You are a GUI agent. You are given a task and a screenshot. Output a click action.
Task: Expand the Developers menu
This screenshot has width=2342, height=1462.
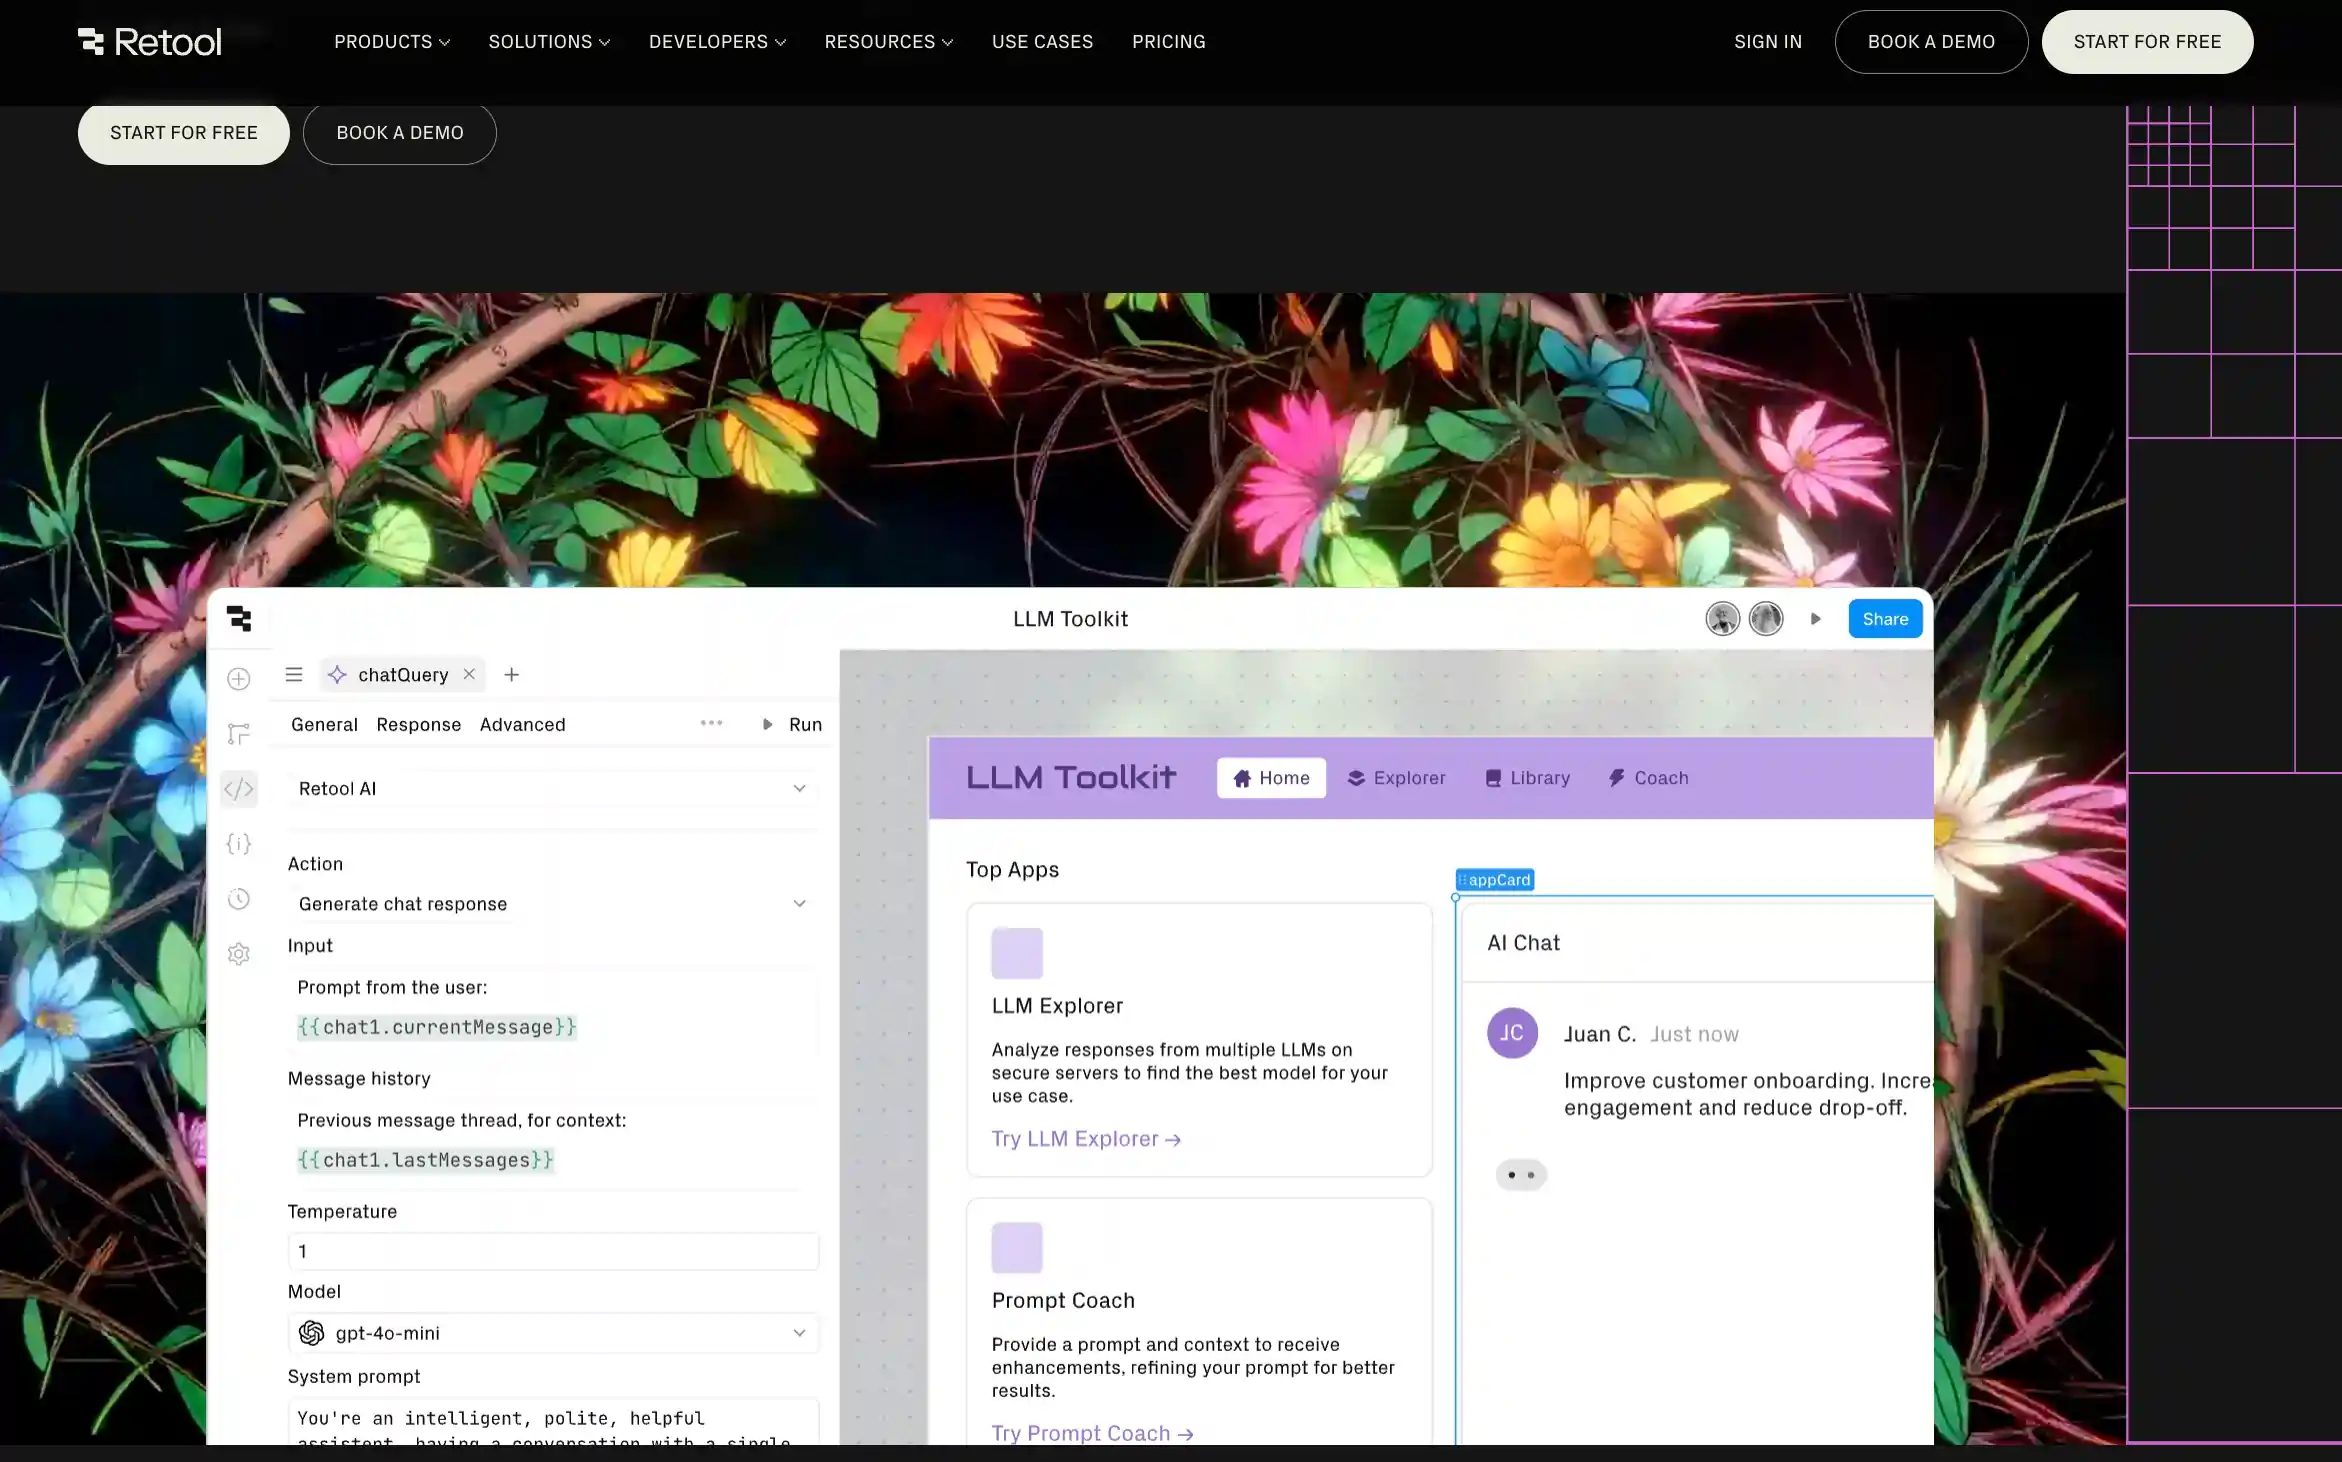pyautogui.click(x=717, y=42)
